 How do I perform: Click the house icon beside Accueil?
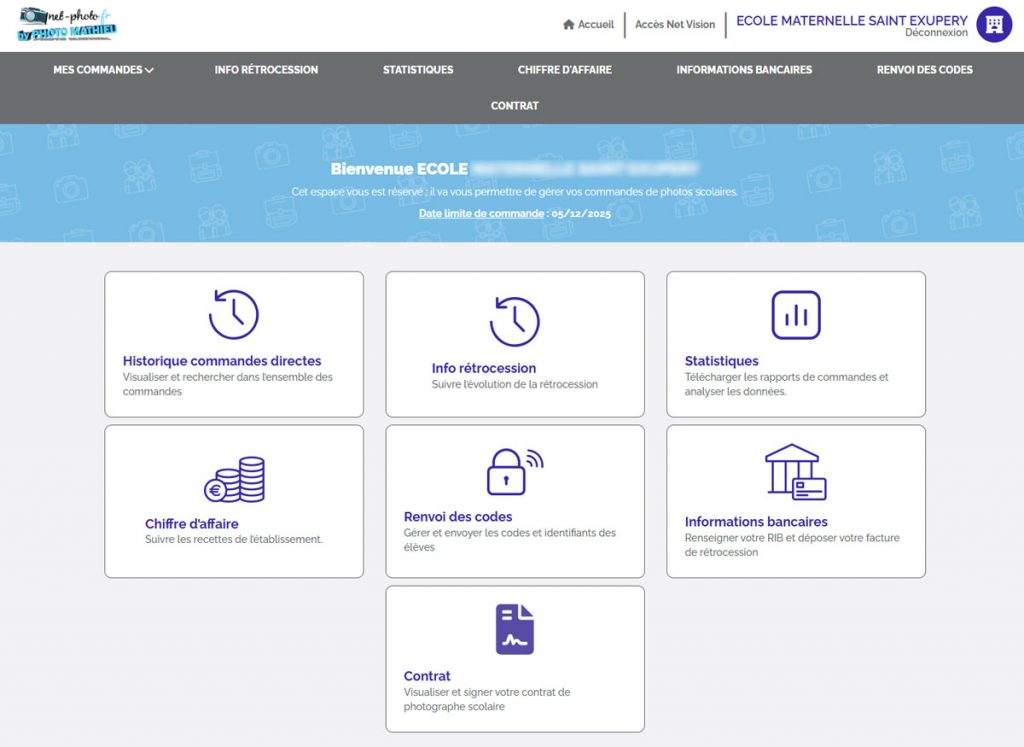point(569,24)
